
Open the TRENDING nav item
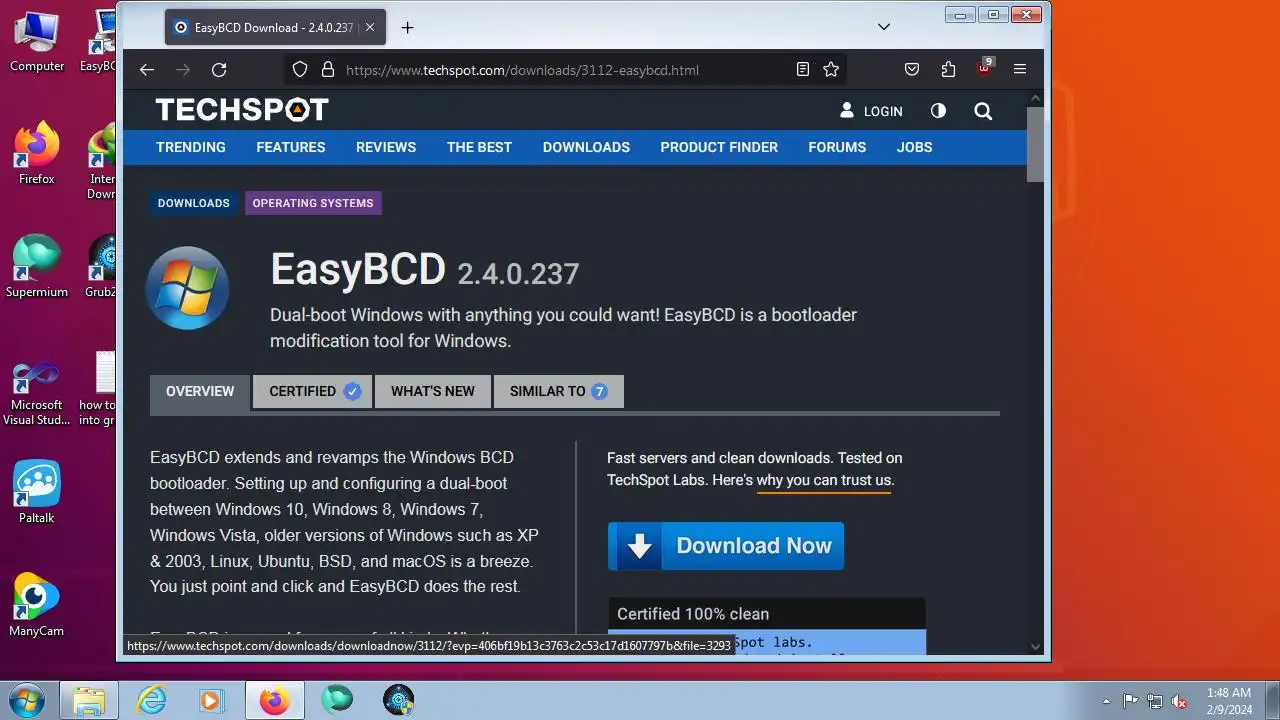(x=191, y=147)
